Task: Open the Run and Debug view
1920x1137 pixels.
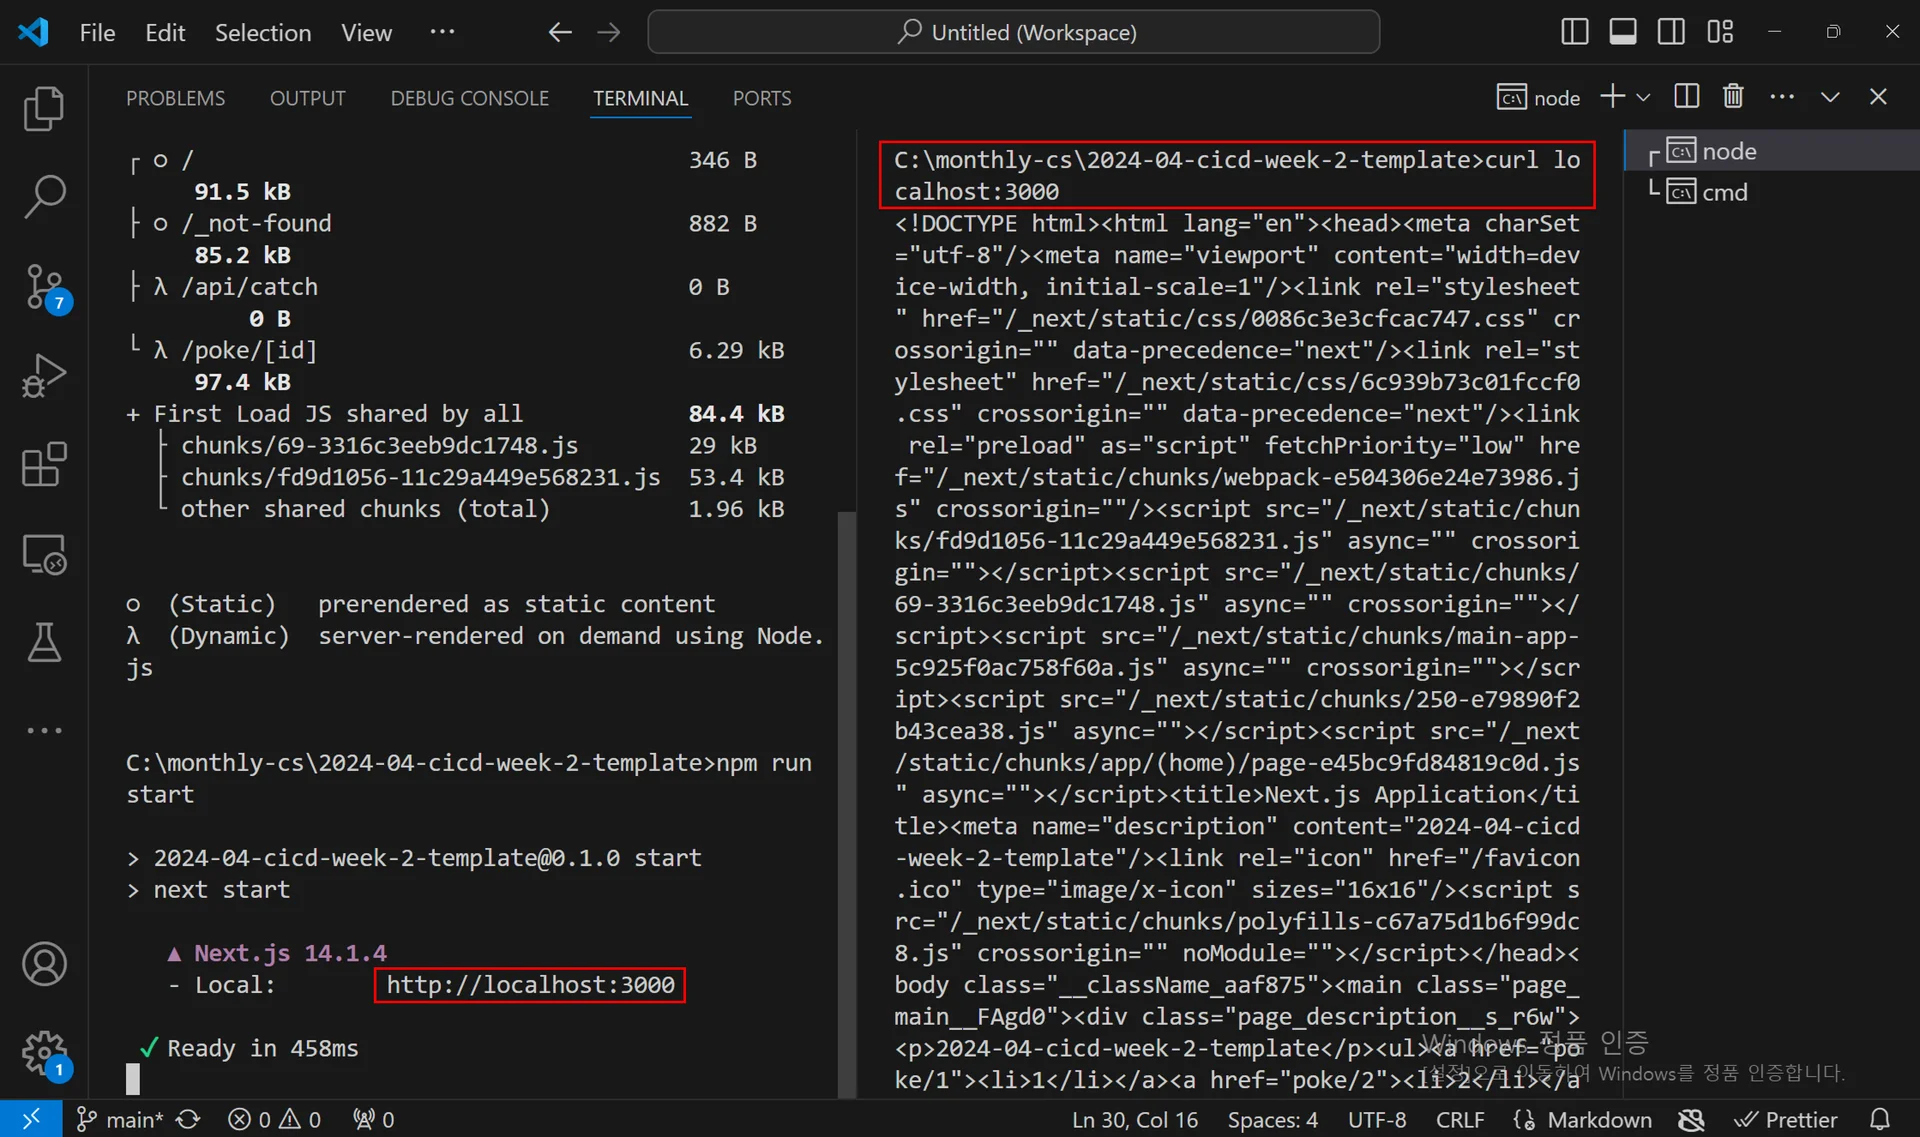Action: tap(44, 376)
